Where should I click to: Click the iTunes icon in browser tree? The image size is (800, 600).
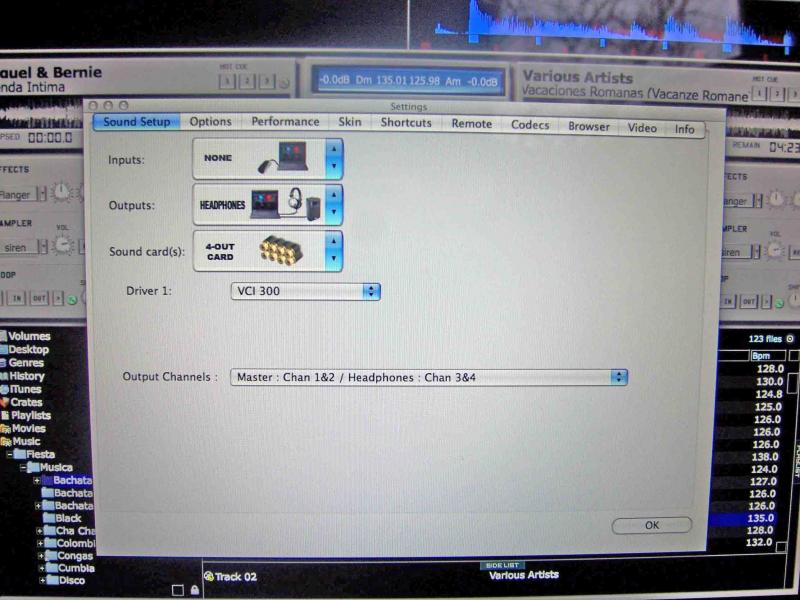[4, 389]
